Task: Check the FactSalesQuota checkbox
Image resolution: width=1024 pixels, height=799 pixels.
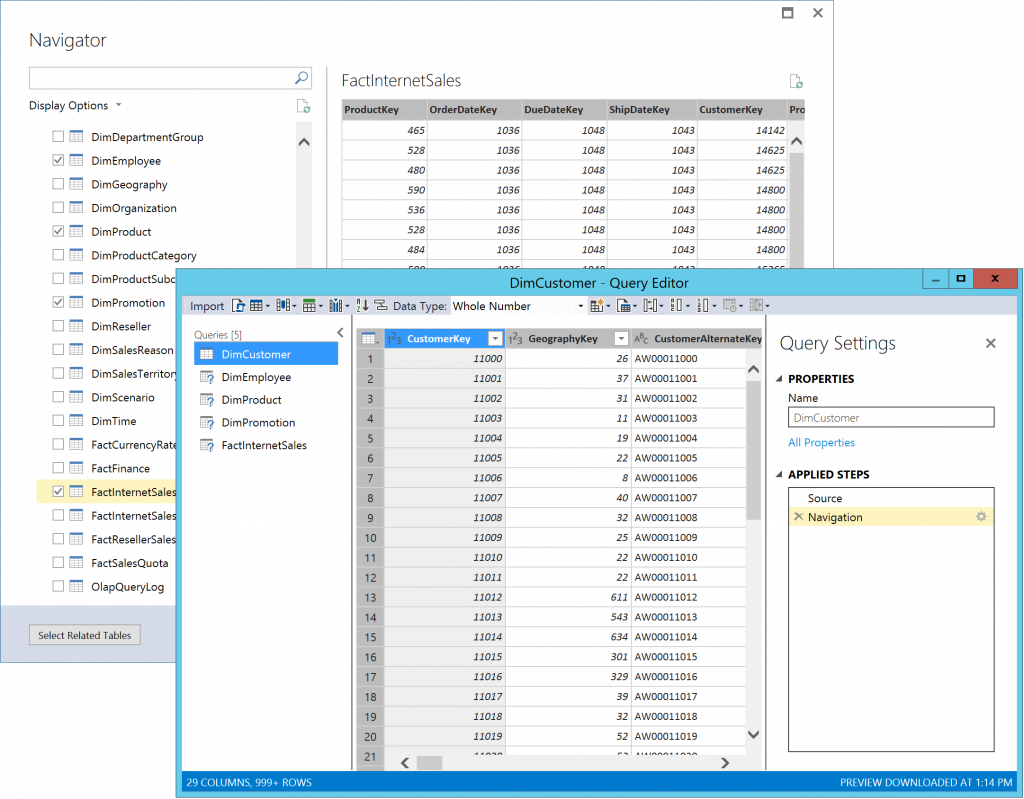Action: (58, 563)
